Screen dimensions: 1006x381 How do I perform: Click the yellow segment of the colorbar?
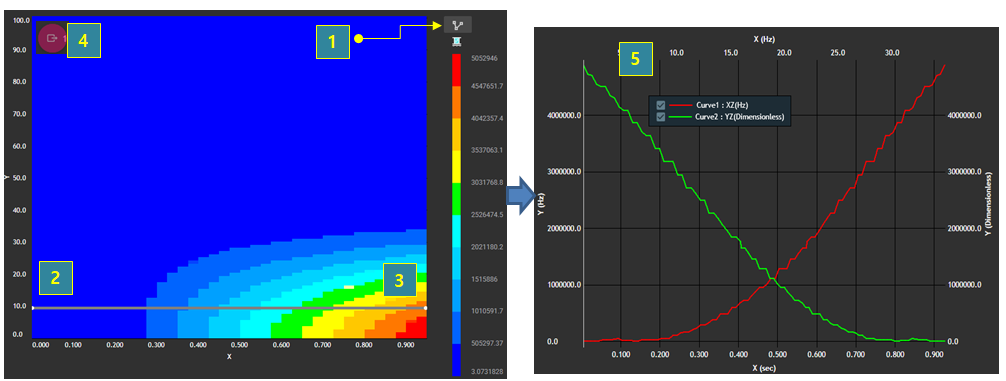pyautogui.click(x=457, y=167)
